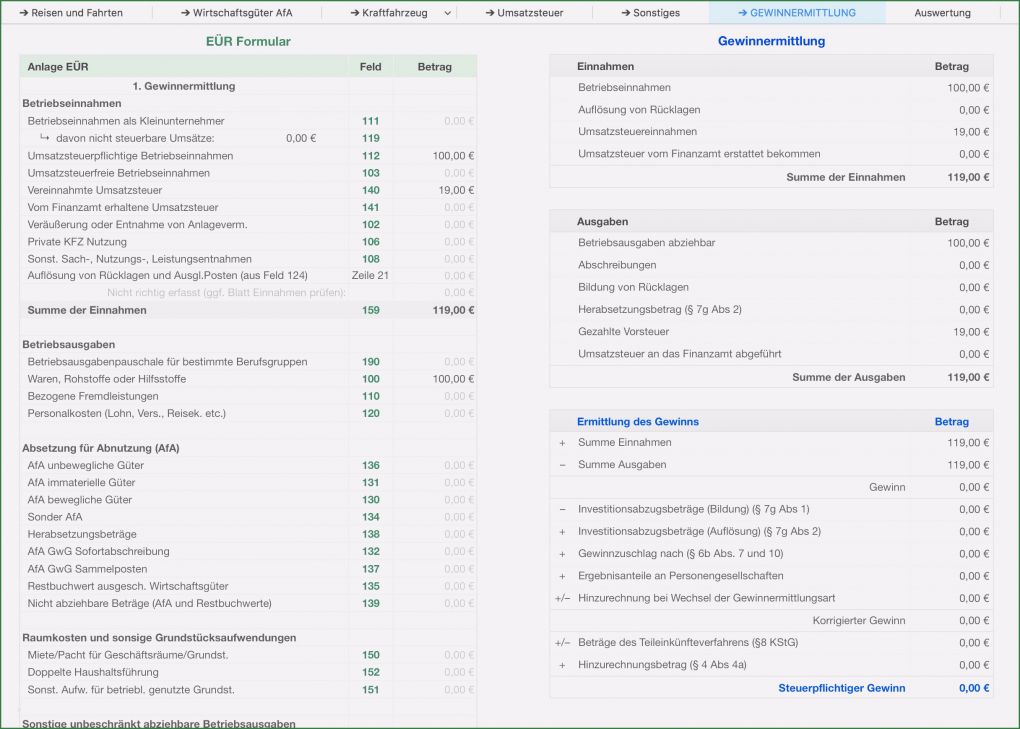The height and width of the screenshot is (729, 1020).
Task: Click the davon nicht steuerbare Umsätze amount field
Action: (x=300, y=138)
